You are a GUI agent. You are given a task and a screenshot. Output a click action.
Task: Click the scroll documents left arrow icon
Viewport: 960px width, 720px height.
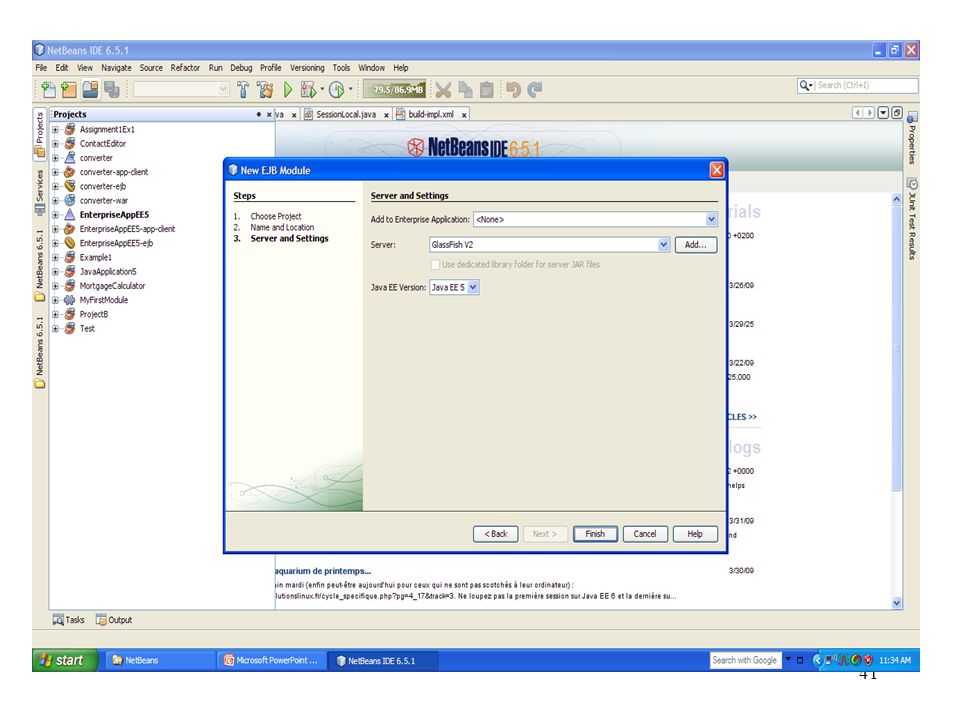(x=858, y=113)
